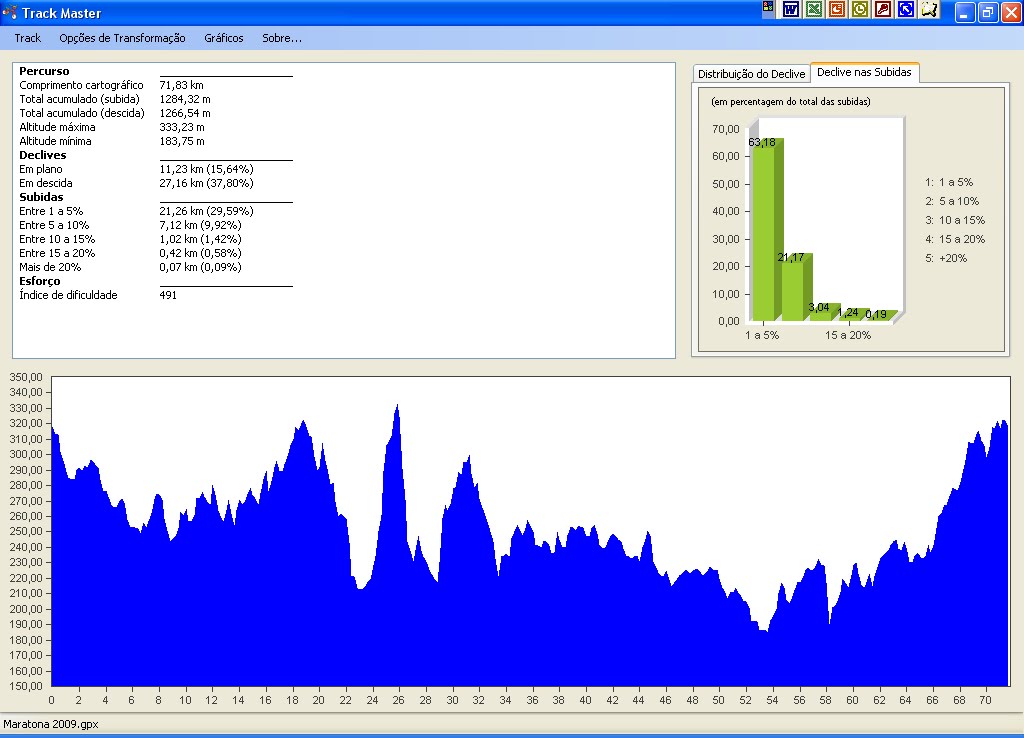
Task: Open the Opções de Transformação menu
Action: [122, 38]
